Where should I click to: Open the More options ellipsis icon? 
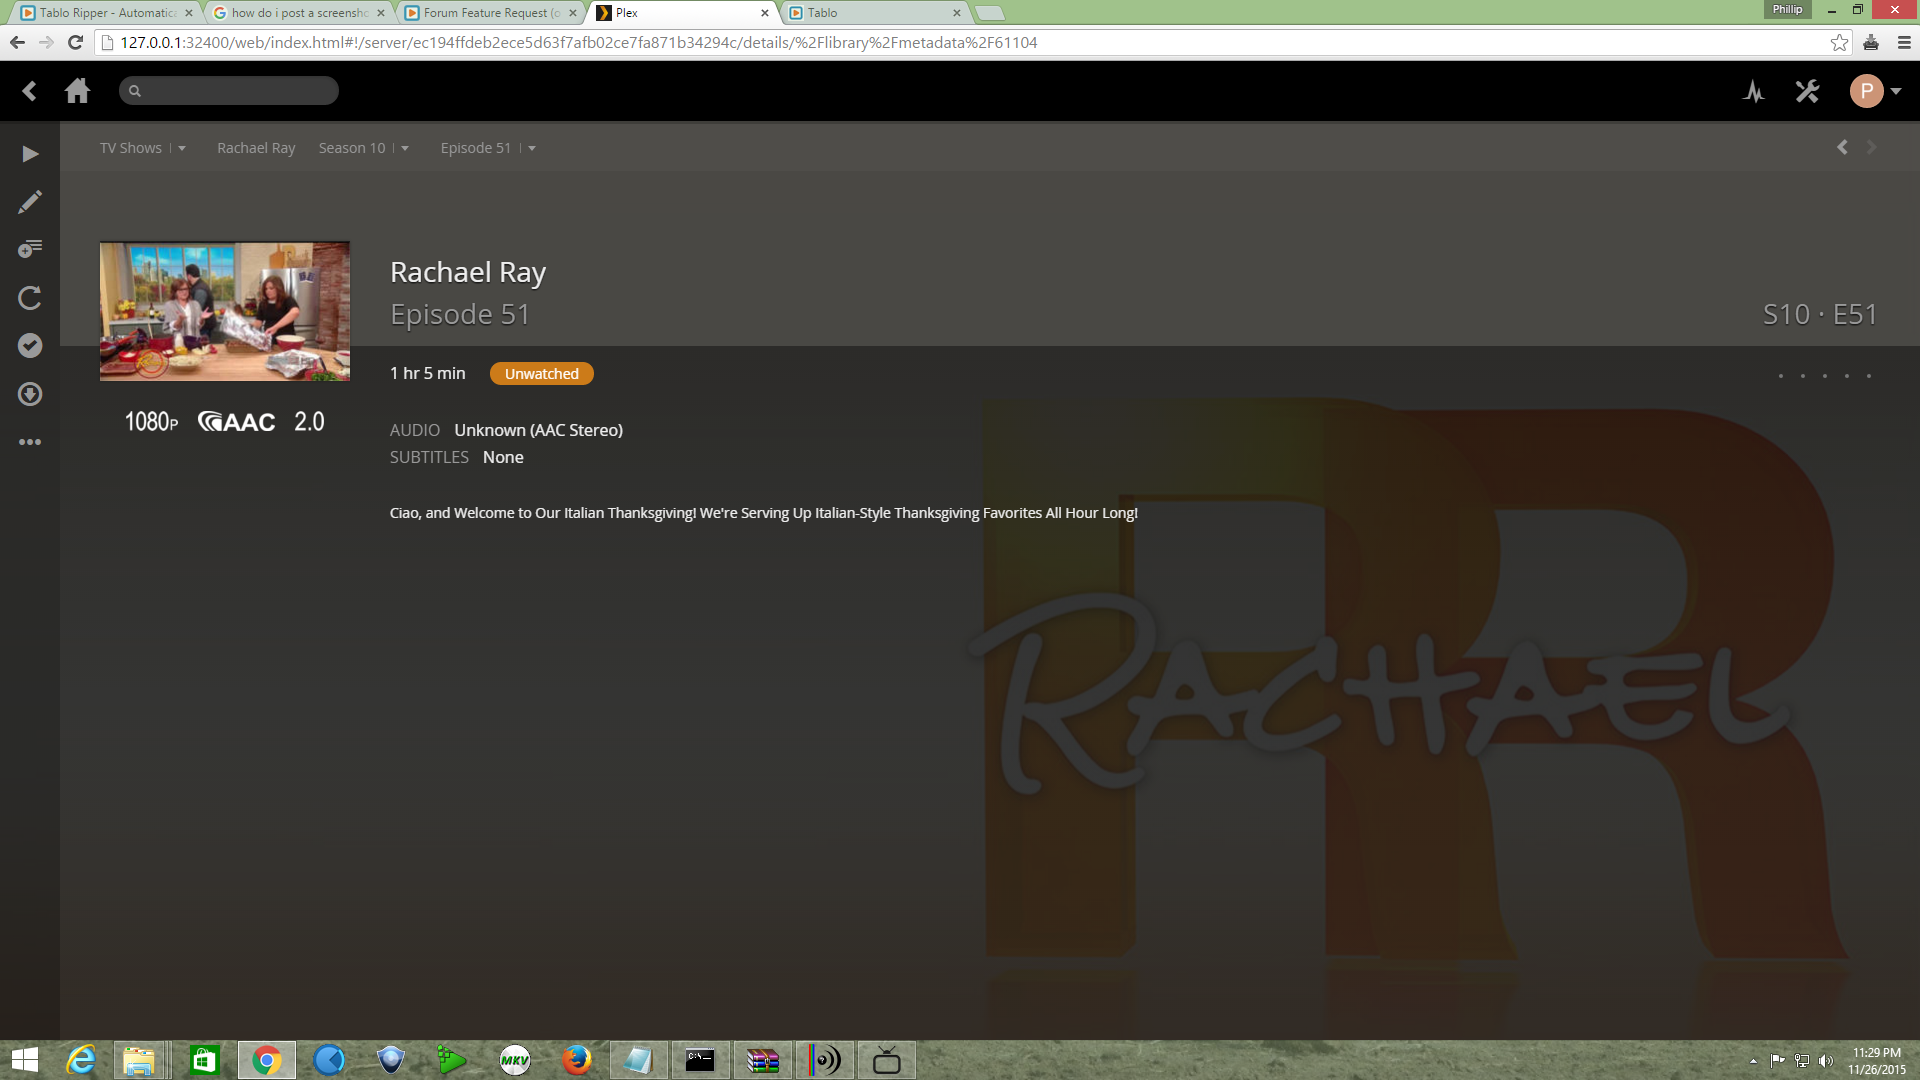[30, 442]
